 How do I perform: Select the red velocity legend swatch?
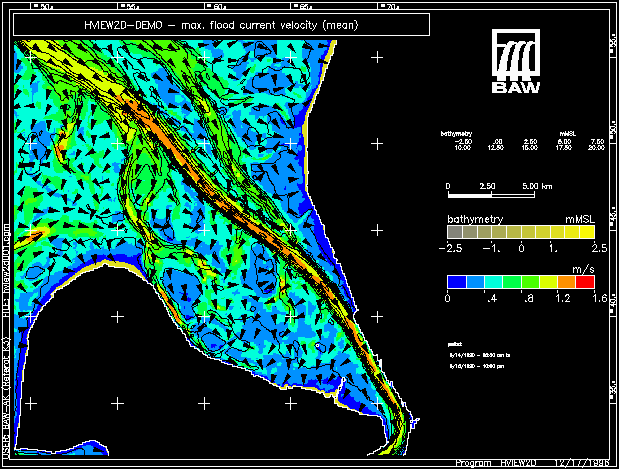tap(585, 282)
